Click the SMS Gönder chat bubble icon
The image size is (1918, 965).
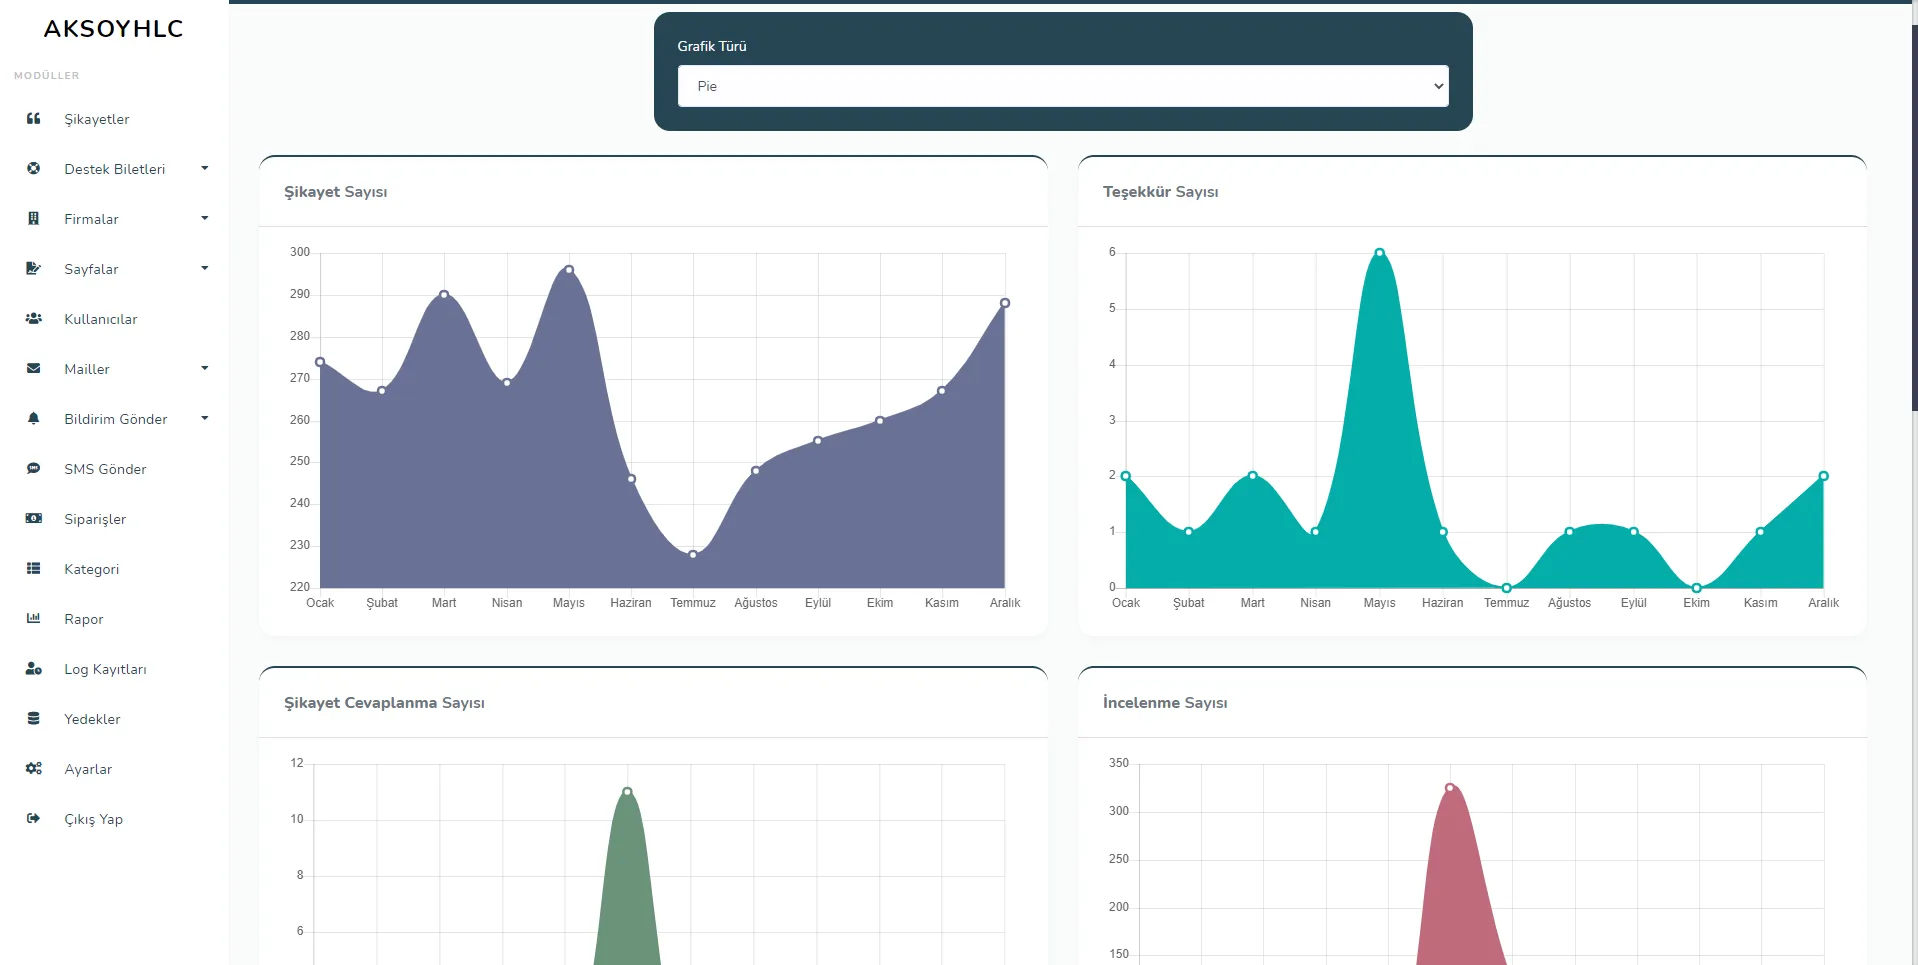[x=34, y=469]
